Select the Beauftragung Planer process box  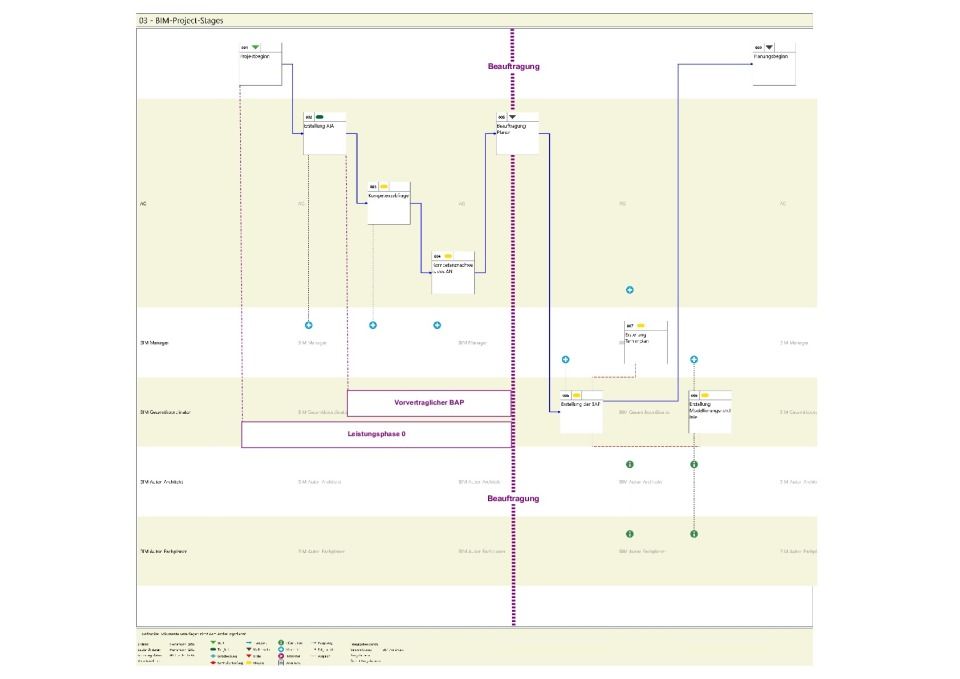point(517,133)
